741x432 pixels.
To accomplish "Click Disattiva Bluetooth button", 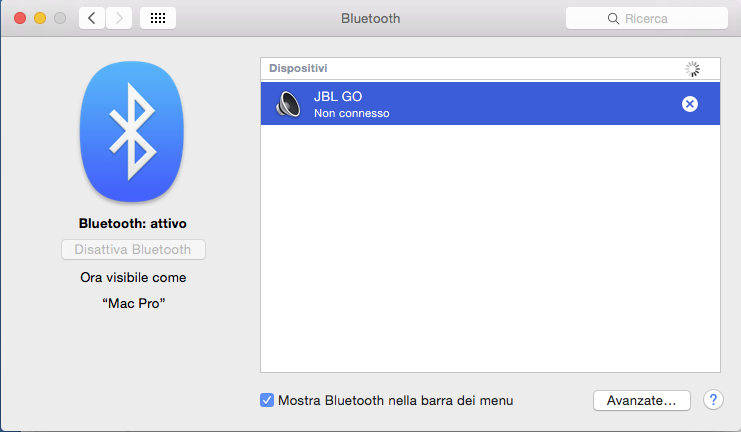I will pos(133,249).
